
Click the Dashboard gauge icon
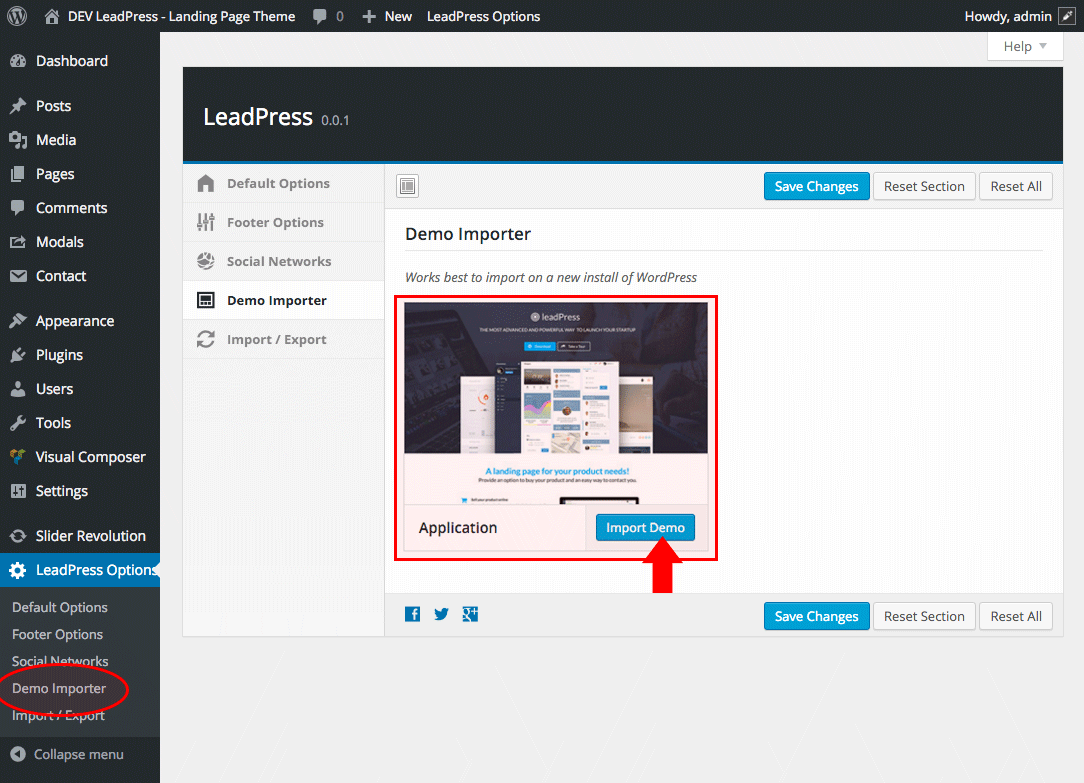(18, 61)
